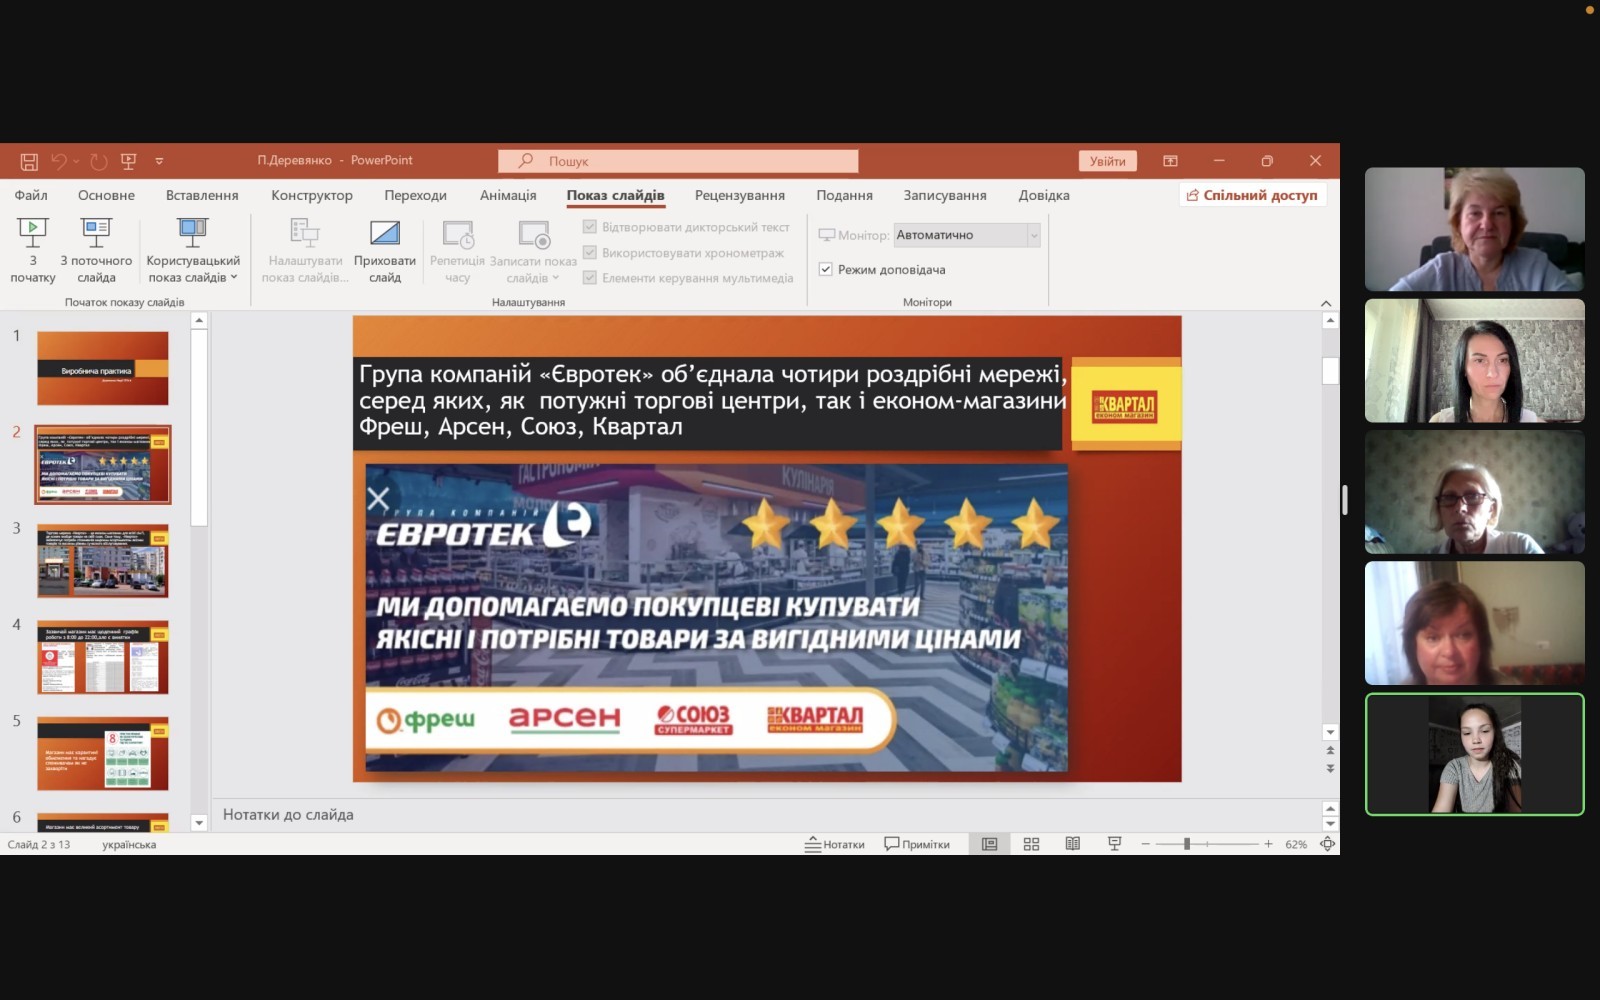1600x1000 pixels.
Task: Toggle Show Media Controls checkbox
Action: pos(590,278)
